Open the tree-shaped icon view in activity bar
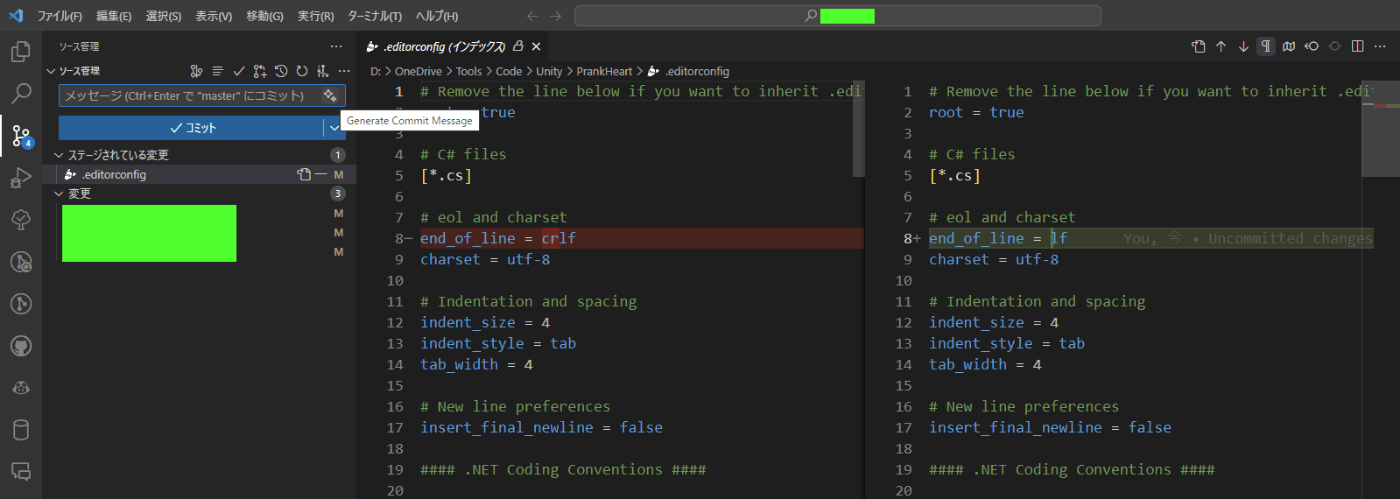This screenshot has height=499, width=1400. pyautogui.click(x=20, y=220)
